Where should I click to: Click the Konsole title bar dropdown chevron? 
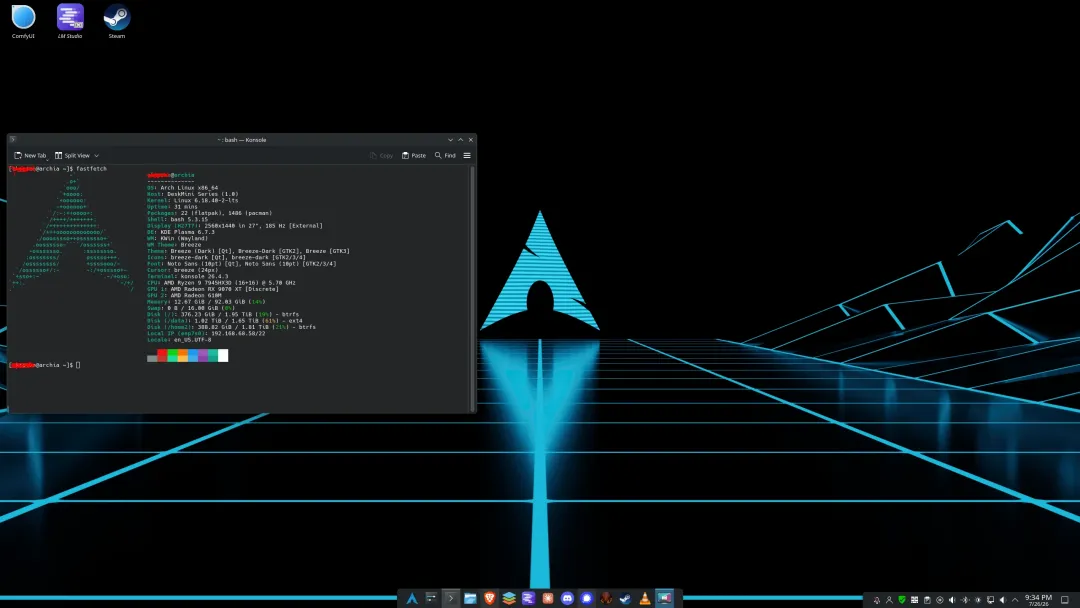click(450, 140)
